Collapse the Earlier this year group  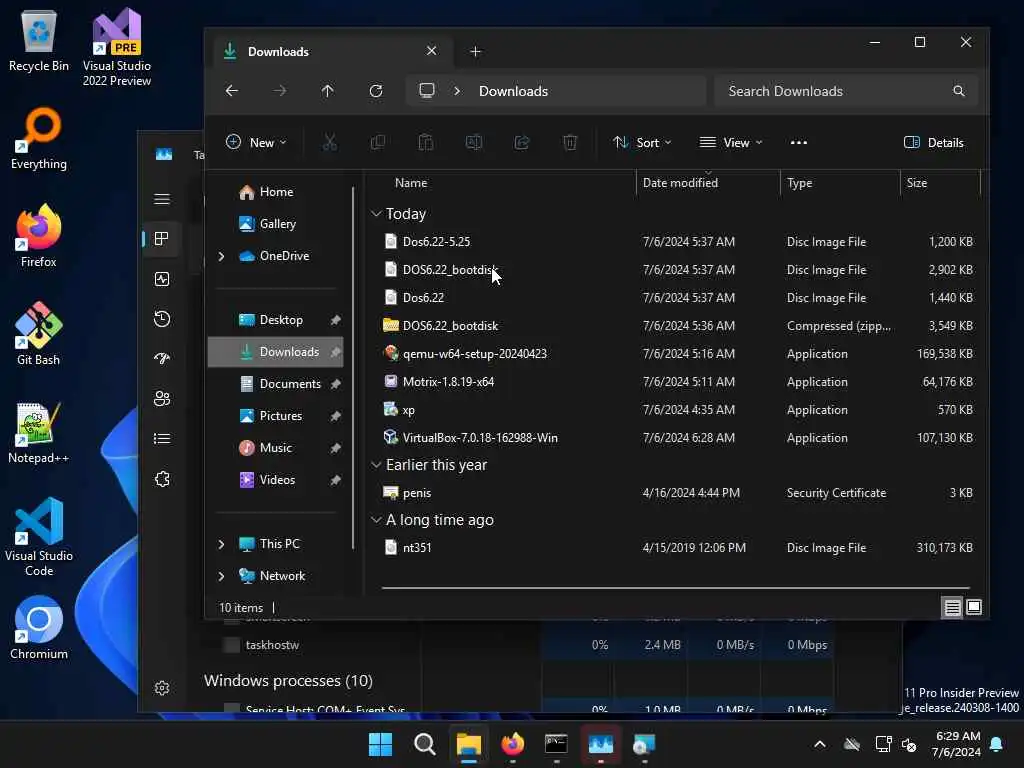point(376,464)
